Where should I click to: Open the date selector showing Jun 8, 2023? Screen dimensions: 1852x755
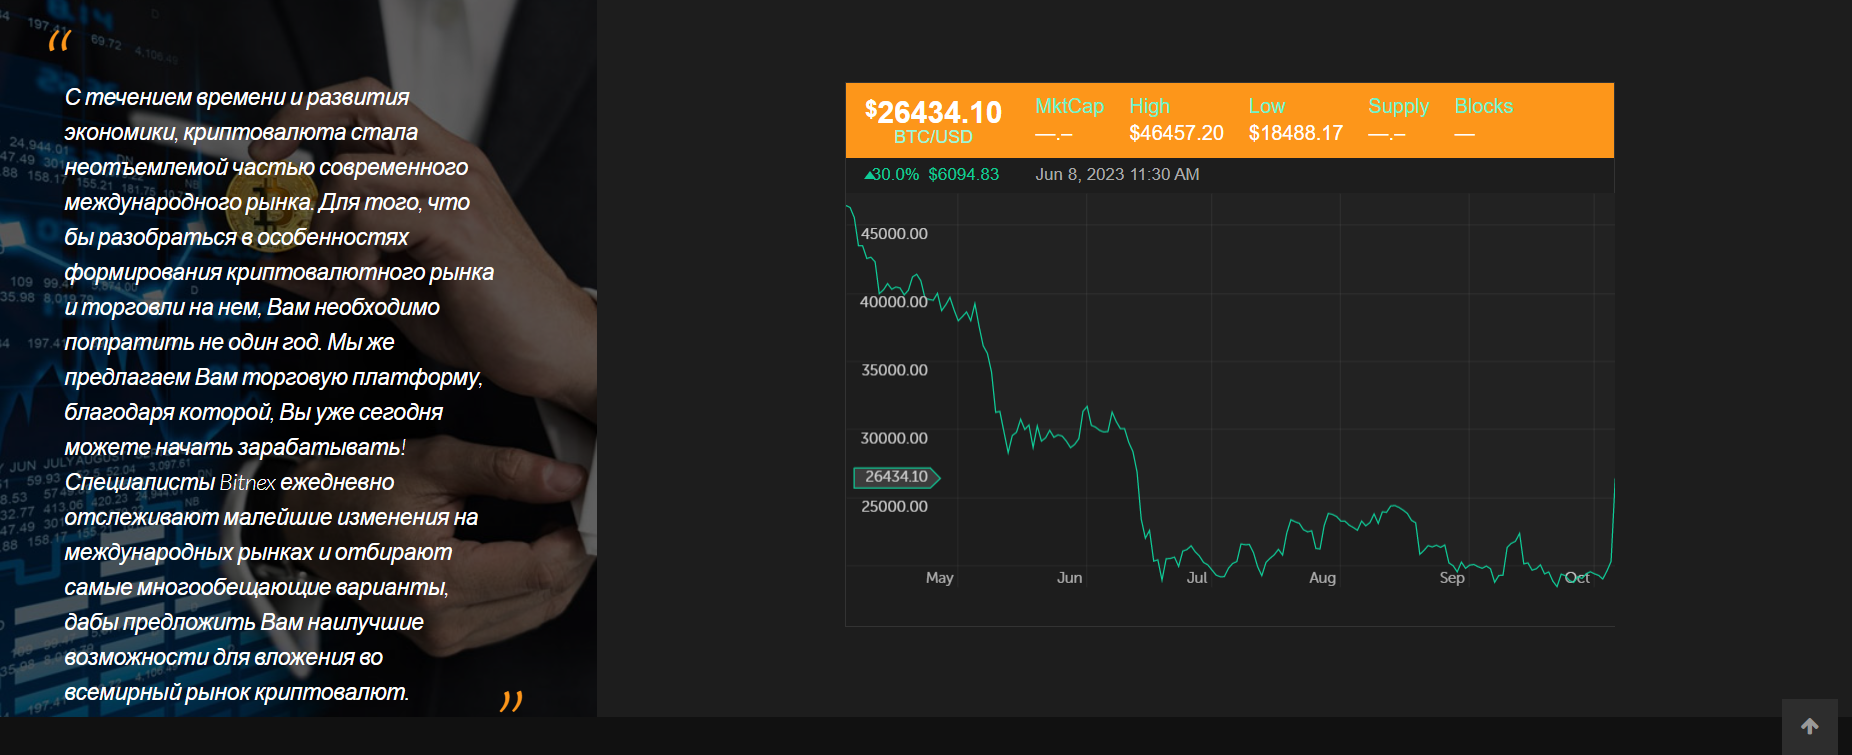pyautogui.click(x=1117, y=174)
